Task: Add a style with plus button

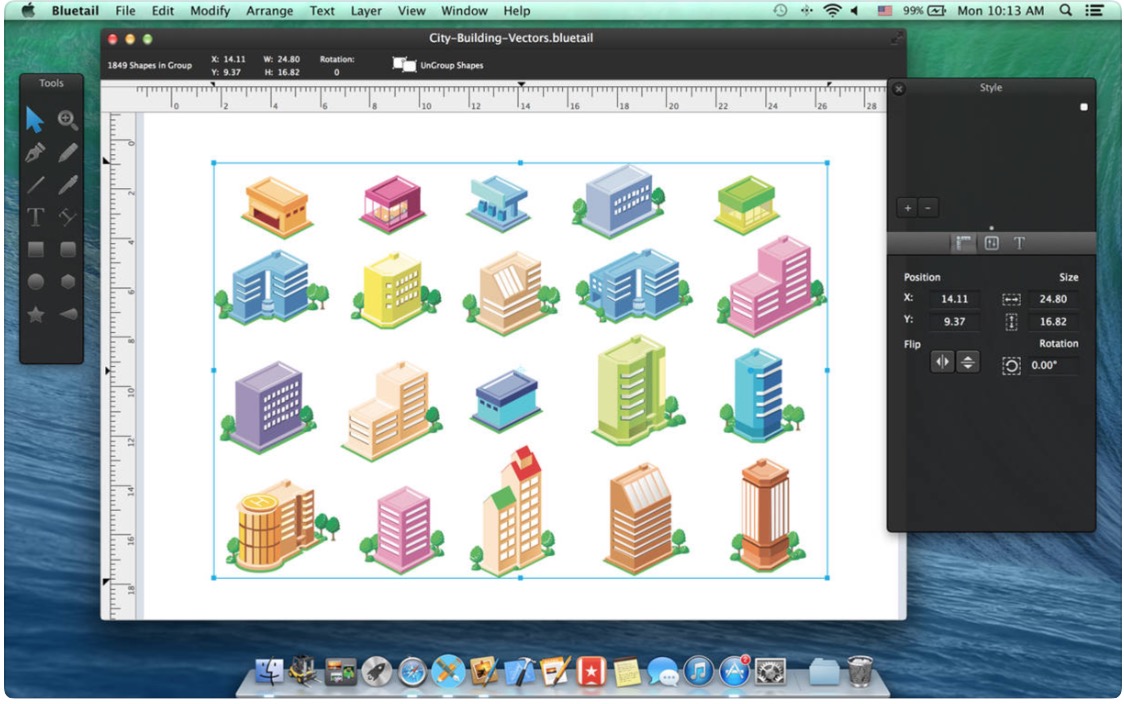Action: 907,208
